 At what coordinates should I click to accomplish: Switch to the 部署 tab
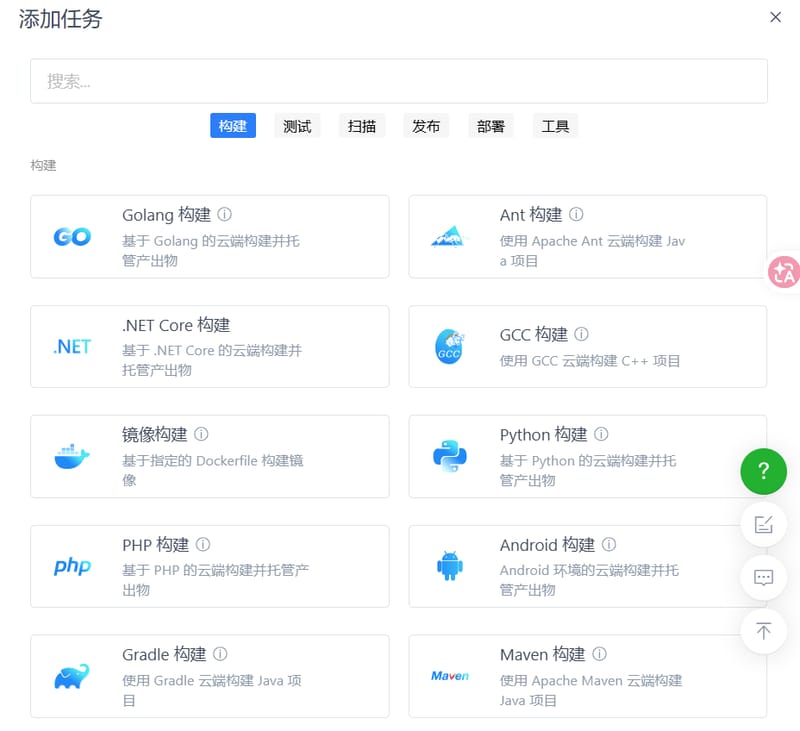[491, 126]
